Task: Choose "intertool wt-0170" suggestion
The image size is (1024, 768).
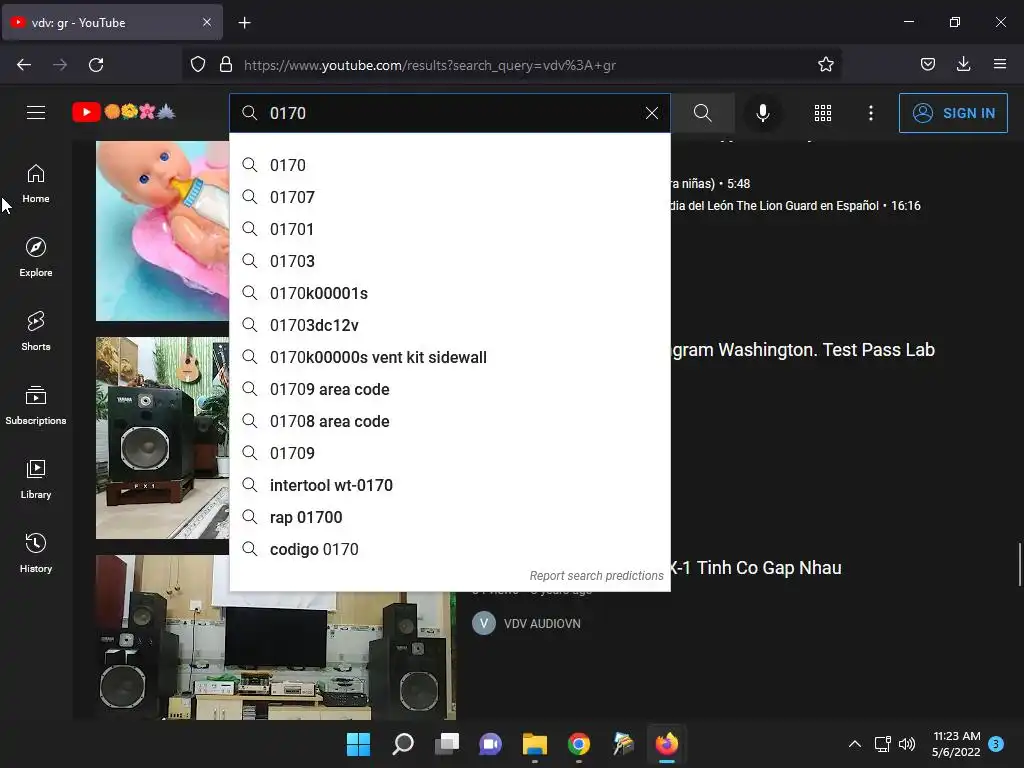Action: point(450,485)
